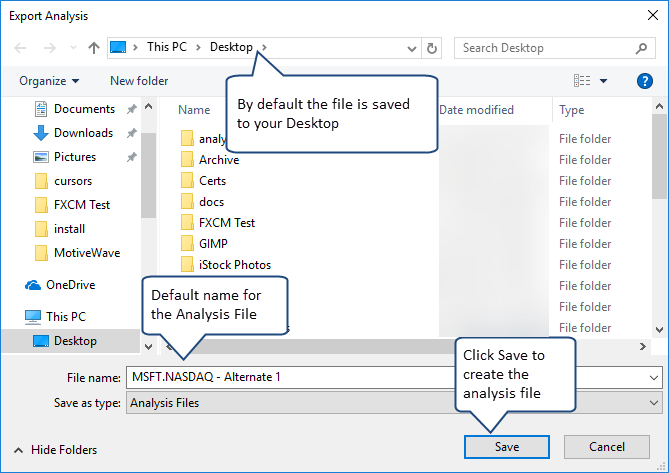Cancel the export dialog

point(607,447)
